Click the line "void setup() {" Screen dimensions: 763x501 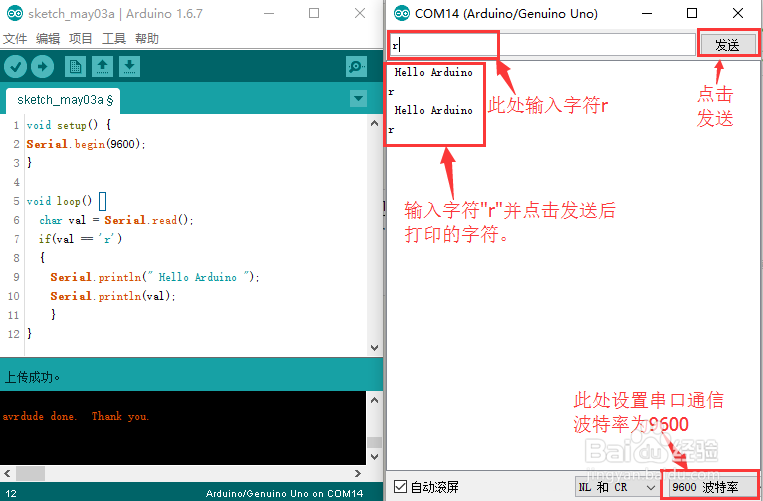(69, 125)
